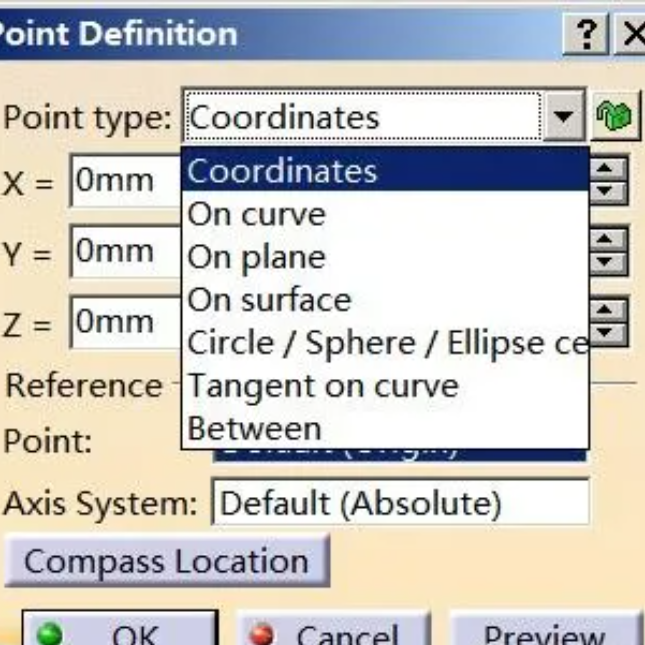Confirm with the OK button
The image size is (645, 645).
click(x=118, y=630)
